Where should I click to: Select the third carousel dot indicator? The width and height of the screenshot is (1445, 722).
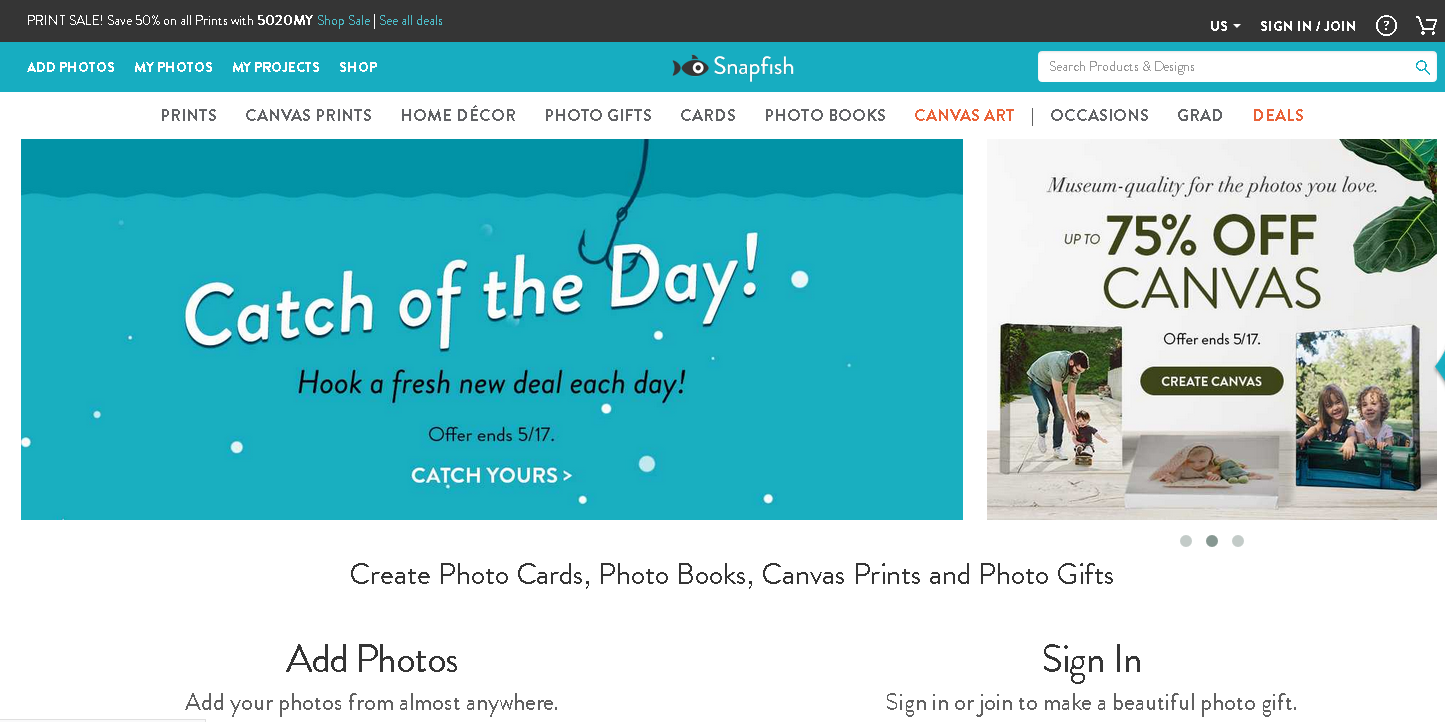(x=1238, y=541)
